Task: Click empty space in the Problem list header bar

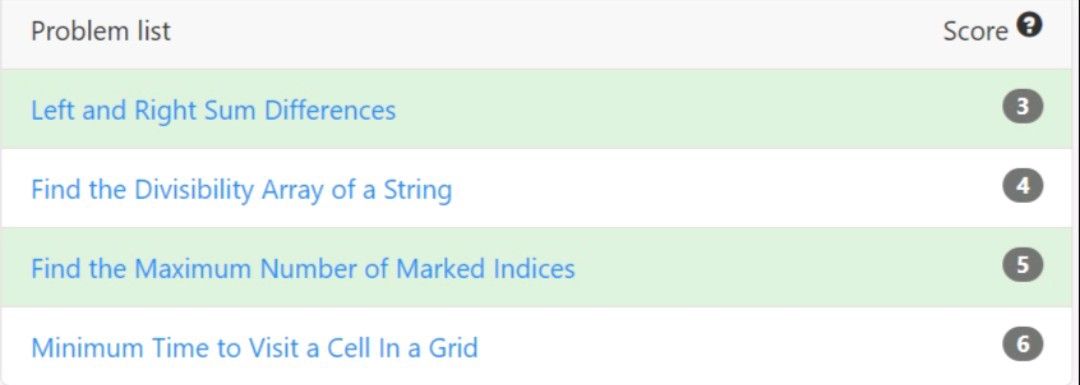Action: (551, 32)
